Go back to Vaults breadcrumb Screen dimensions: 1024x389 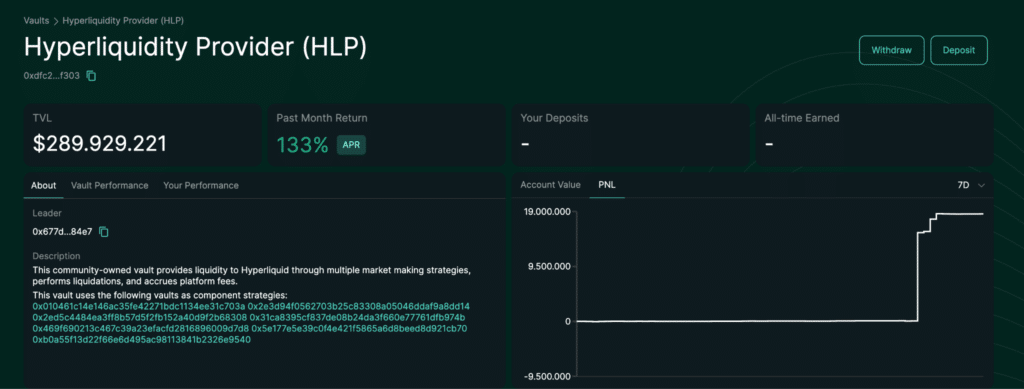pos(37,20)
